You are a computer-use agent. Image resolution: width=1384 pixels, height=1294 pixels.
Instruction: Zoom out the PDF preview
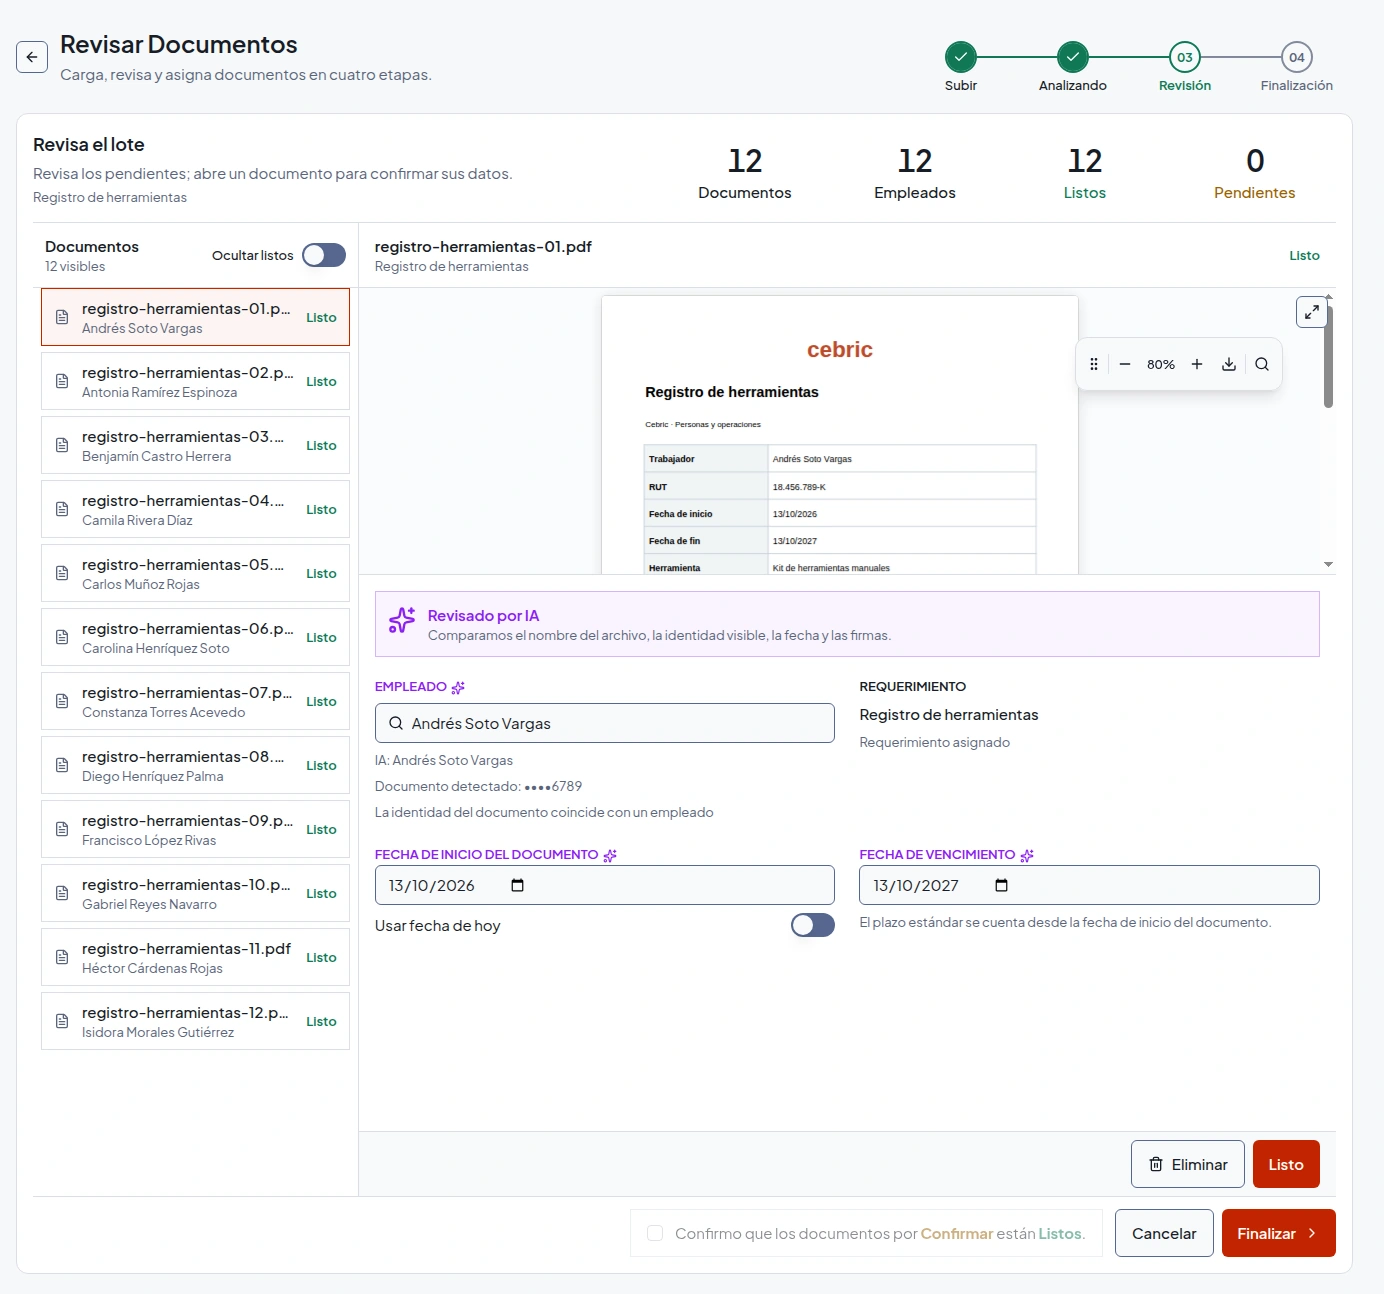(x=1125, y=364)
